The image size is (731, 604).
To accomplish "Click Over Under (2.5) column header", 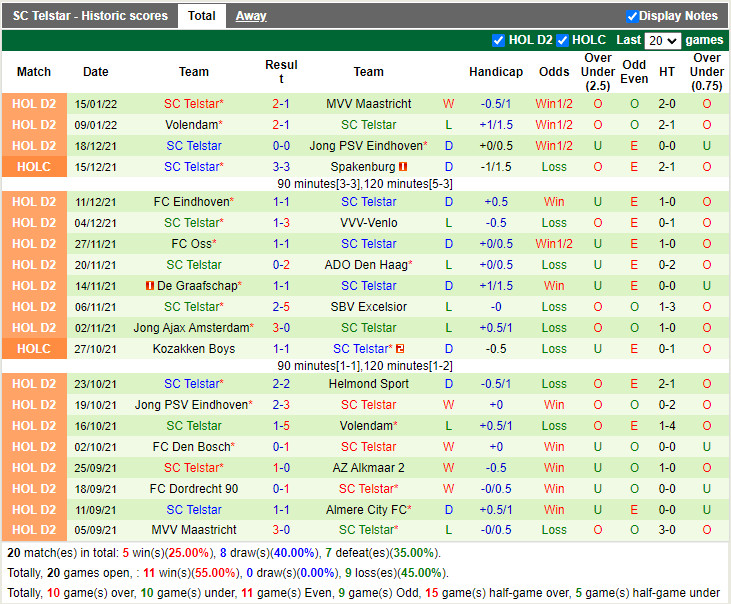I will 598,72.
